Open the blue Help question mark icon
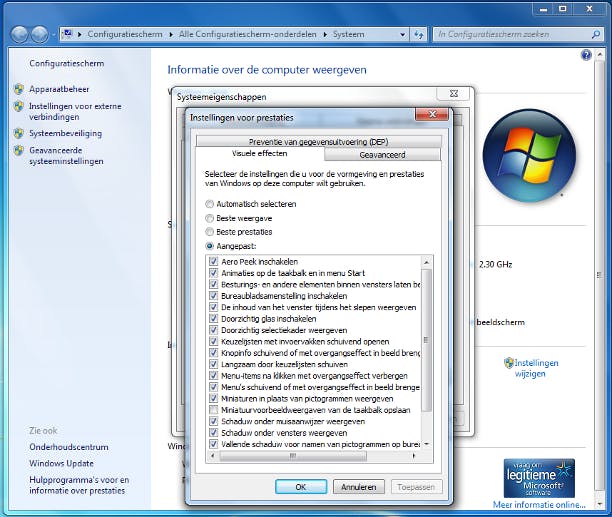 coord(586,55)
